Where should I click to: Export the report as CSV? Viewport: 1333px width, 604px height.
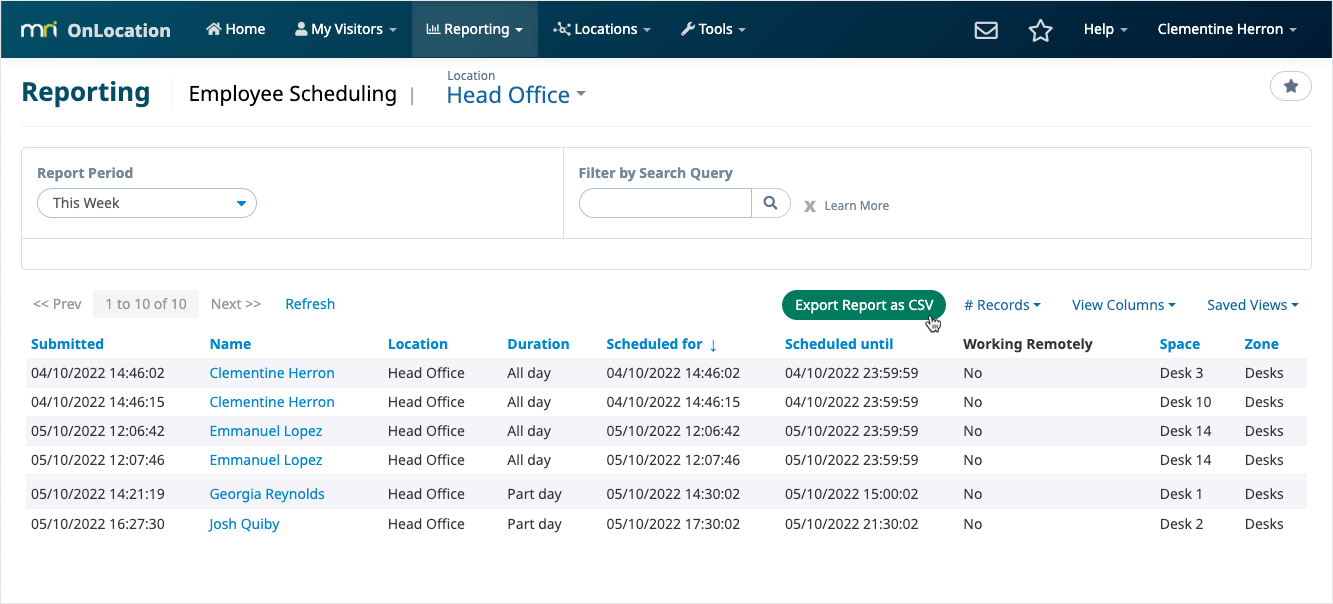coord(863,305)
